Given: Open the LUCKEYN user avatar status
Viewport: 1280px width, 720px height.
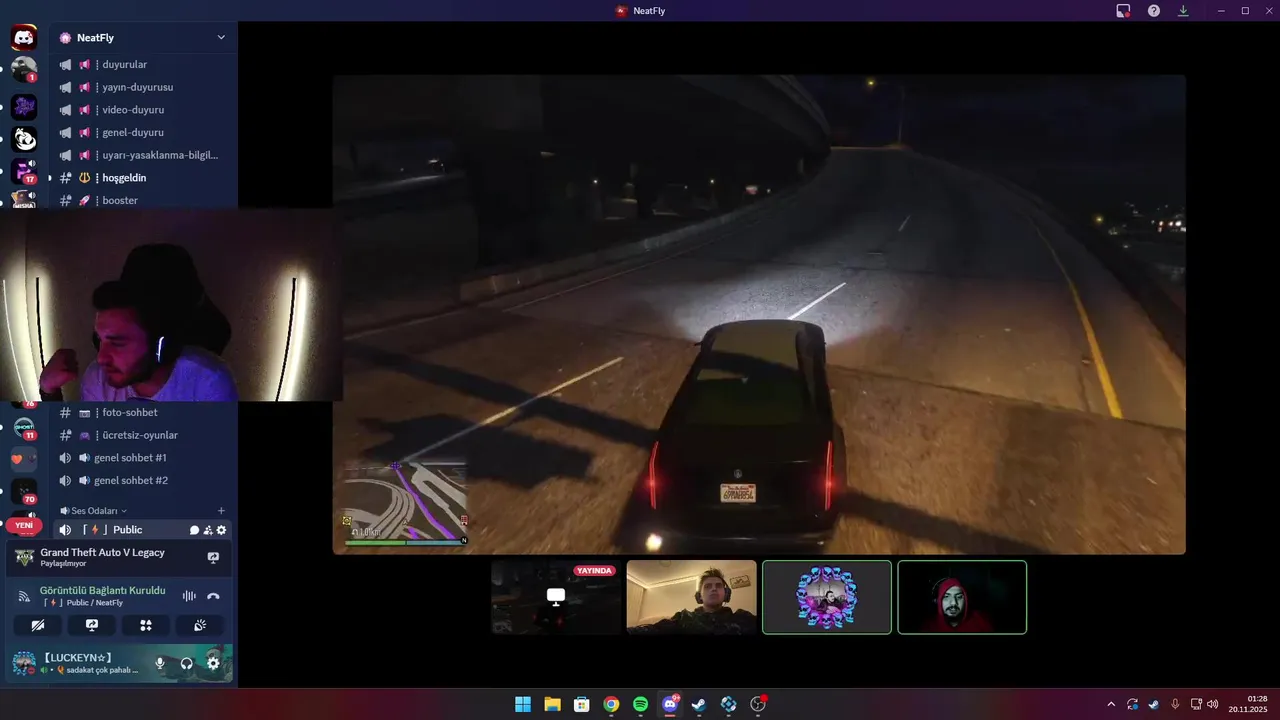Looking at the screenshot, I should click(x=24, y=663).
